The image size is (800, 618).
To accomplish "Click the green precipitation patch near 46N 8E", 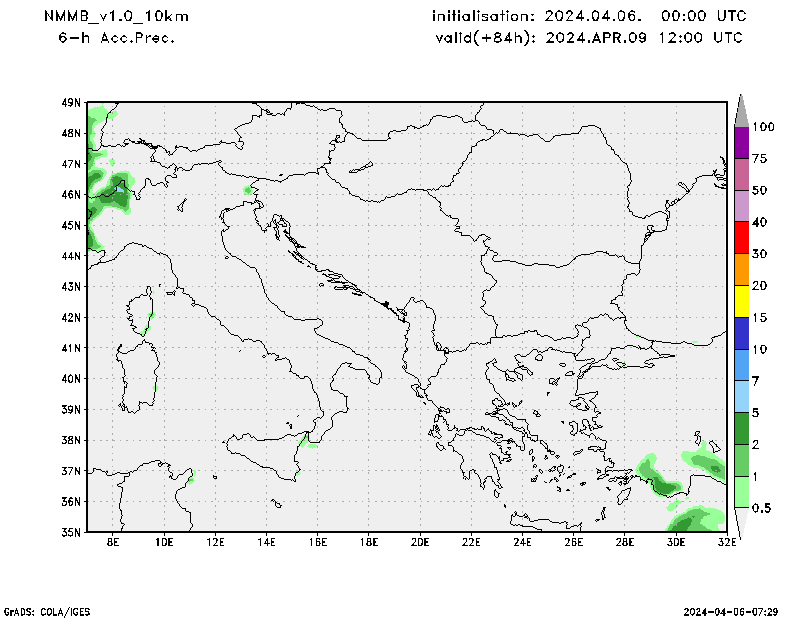I will coord(110,194).
